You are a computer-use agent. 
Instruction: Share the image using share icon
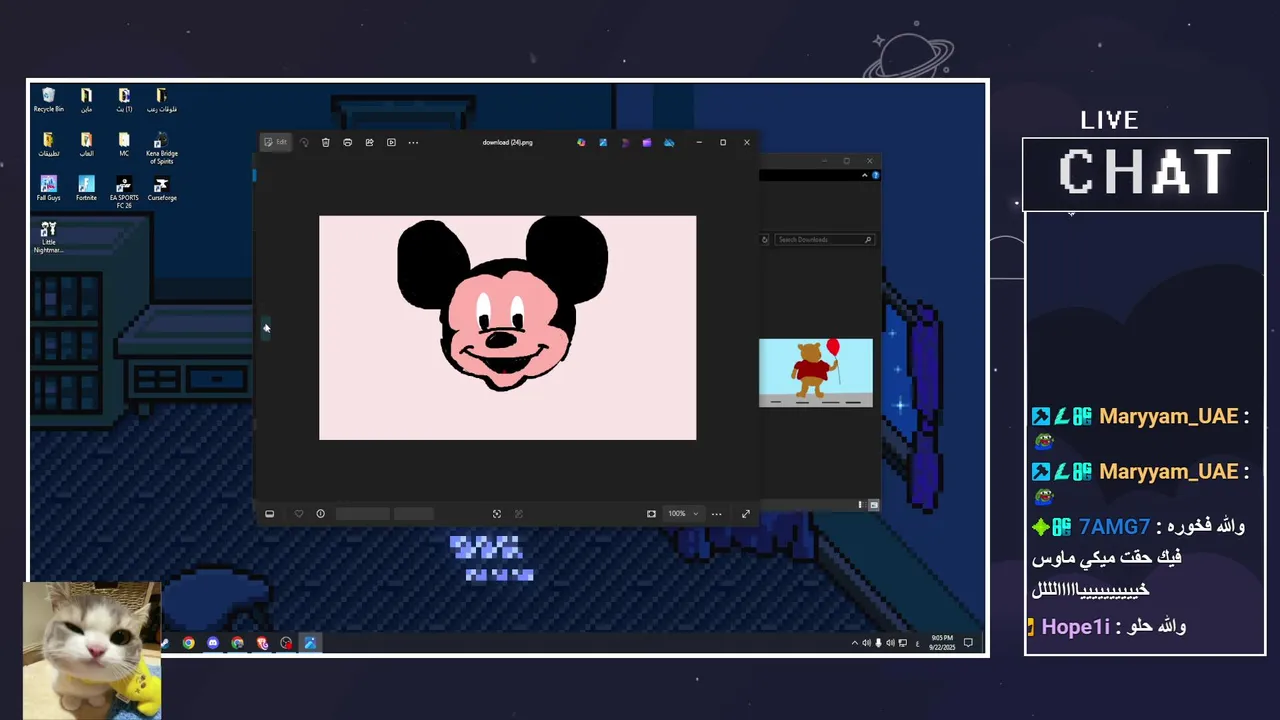pos(369,142)
